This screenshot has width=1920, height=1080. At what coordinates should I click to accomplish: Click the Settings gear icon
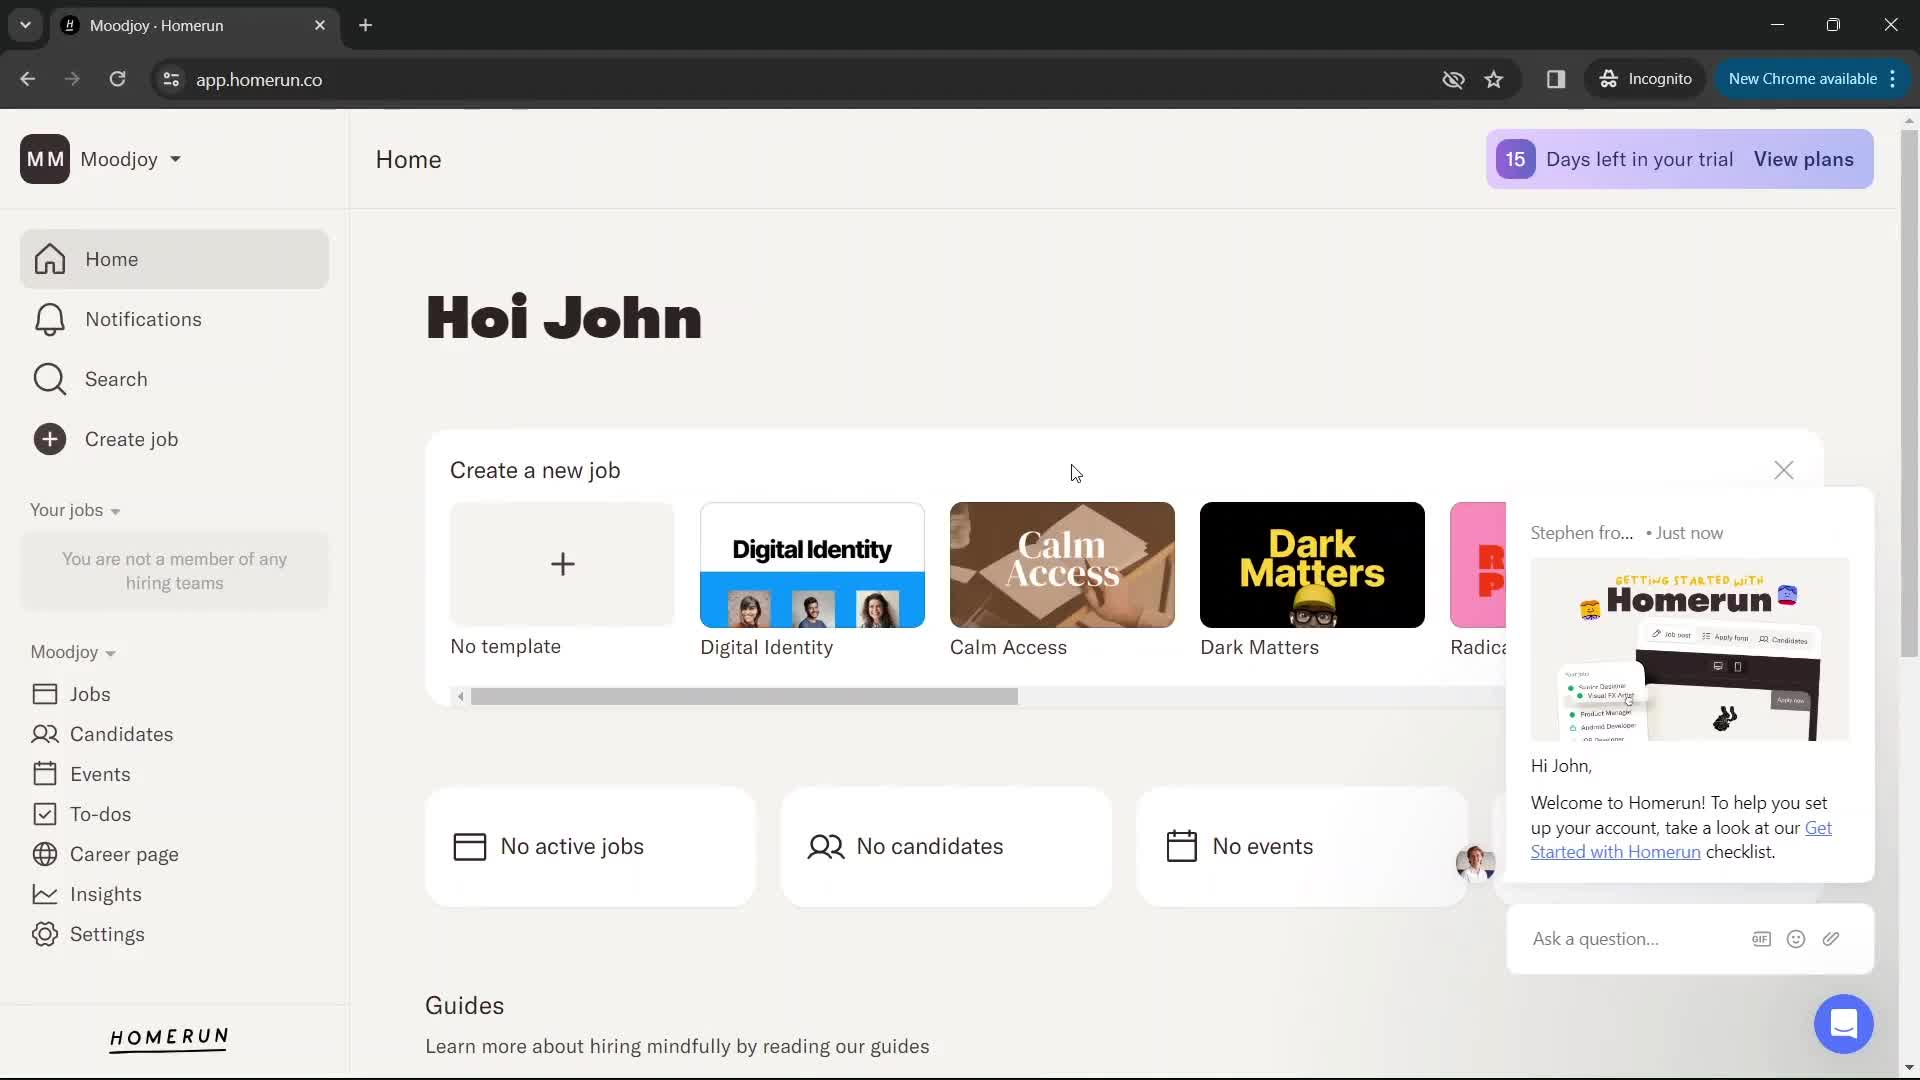tap(44, 934)
